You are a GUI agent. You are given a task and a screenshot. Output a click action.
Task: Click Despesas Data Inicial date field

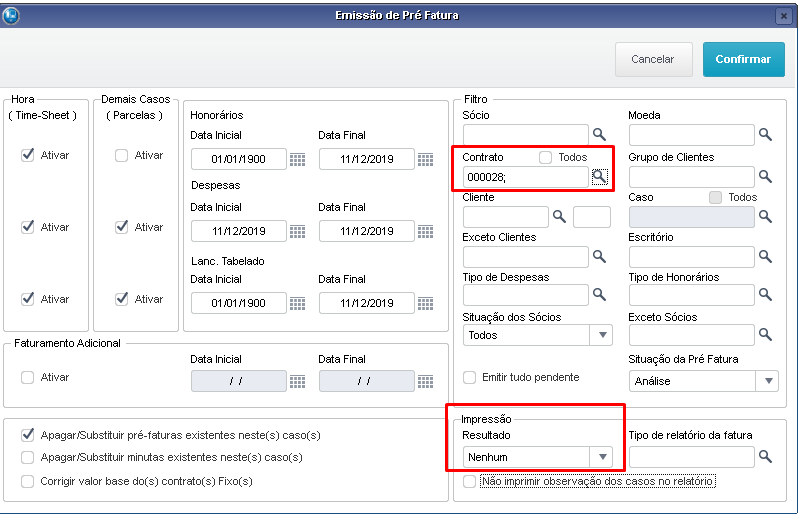tap(238, 231)
